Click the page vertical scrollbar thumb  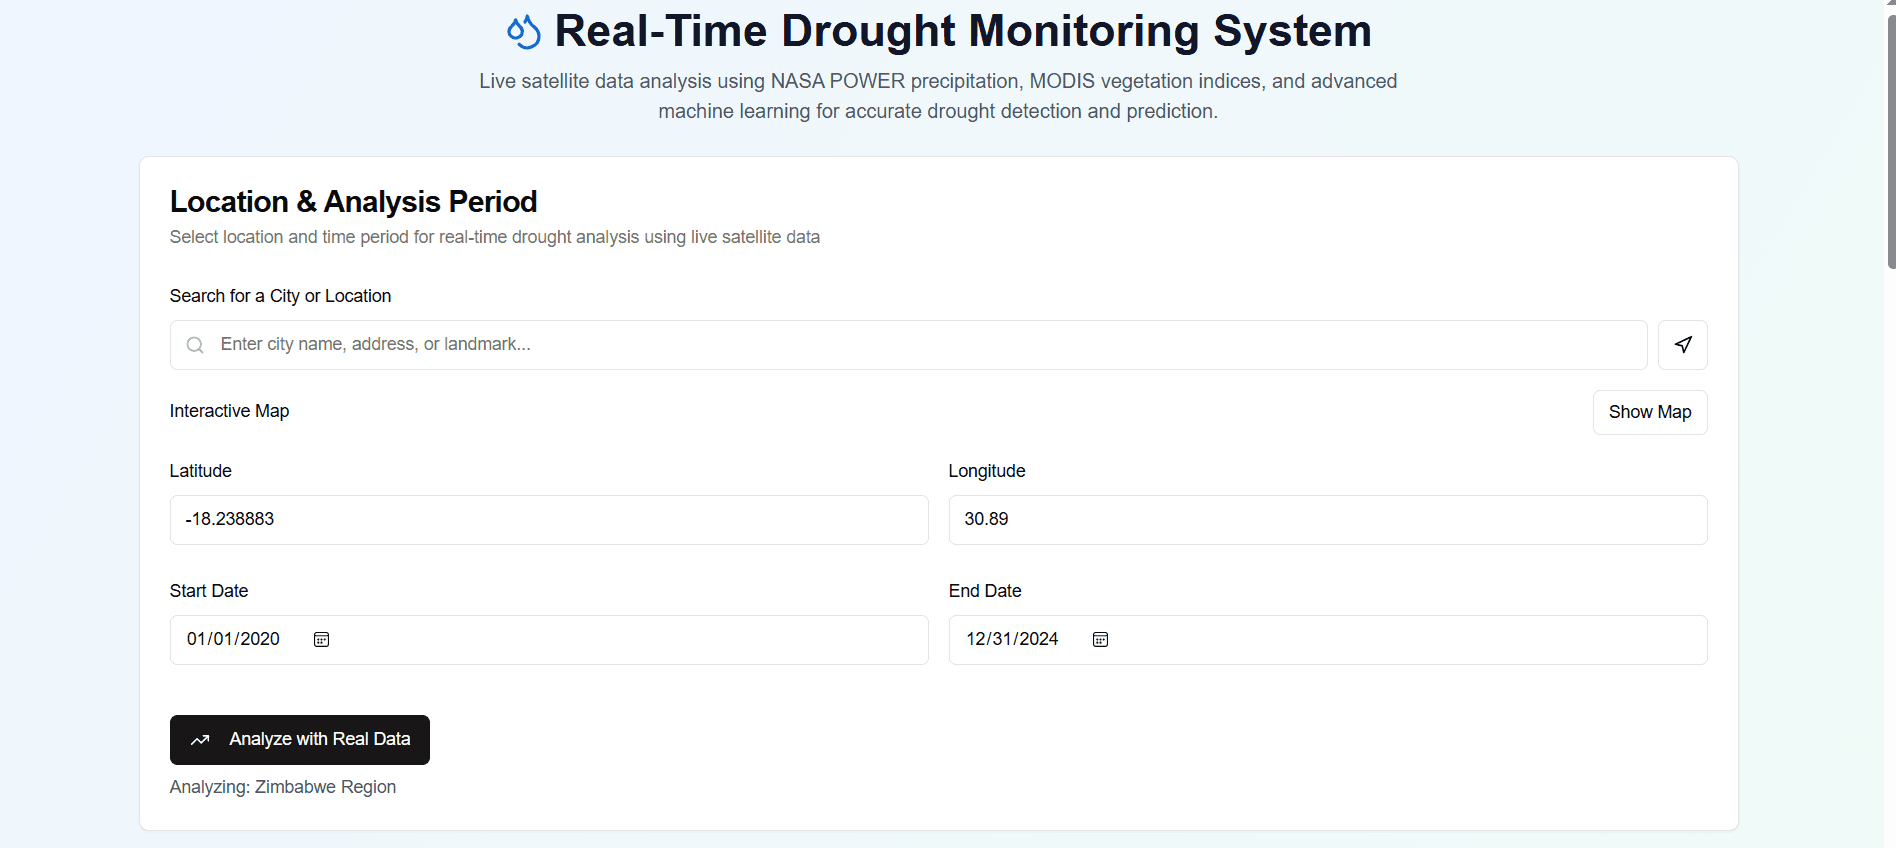[x=1891, y=140]
